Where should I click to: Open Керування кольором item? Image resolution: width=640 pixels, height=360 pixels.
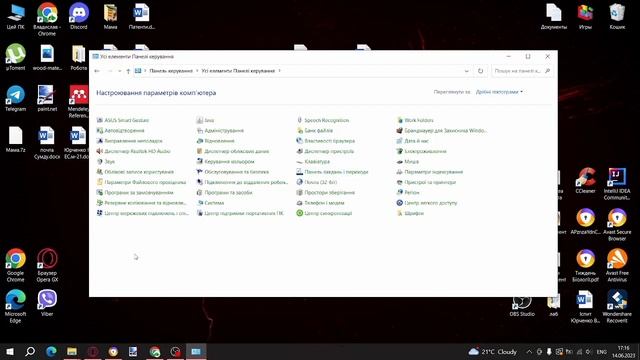pos(225,162)
